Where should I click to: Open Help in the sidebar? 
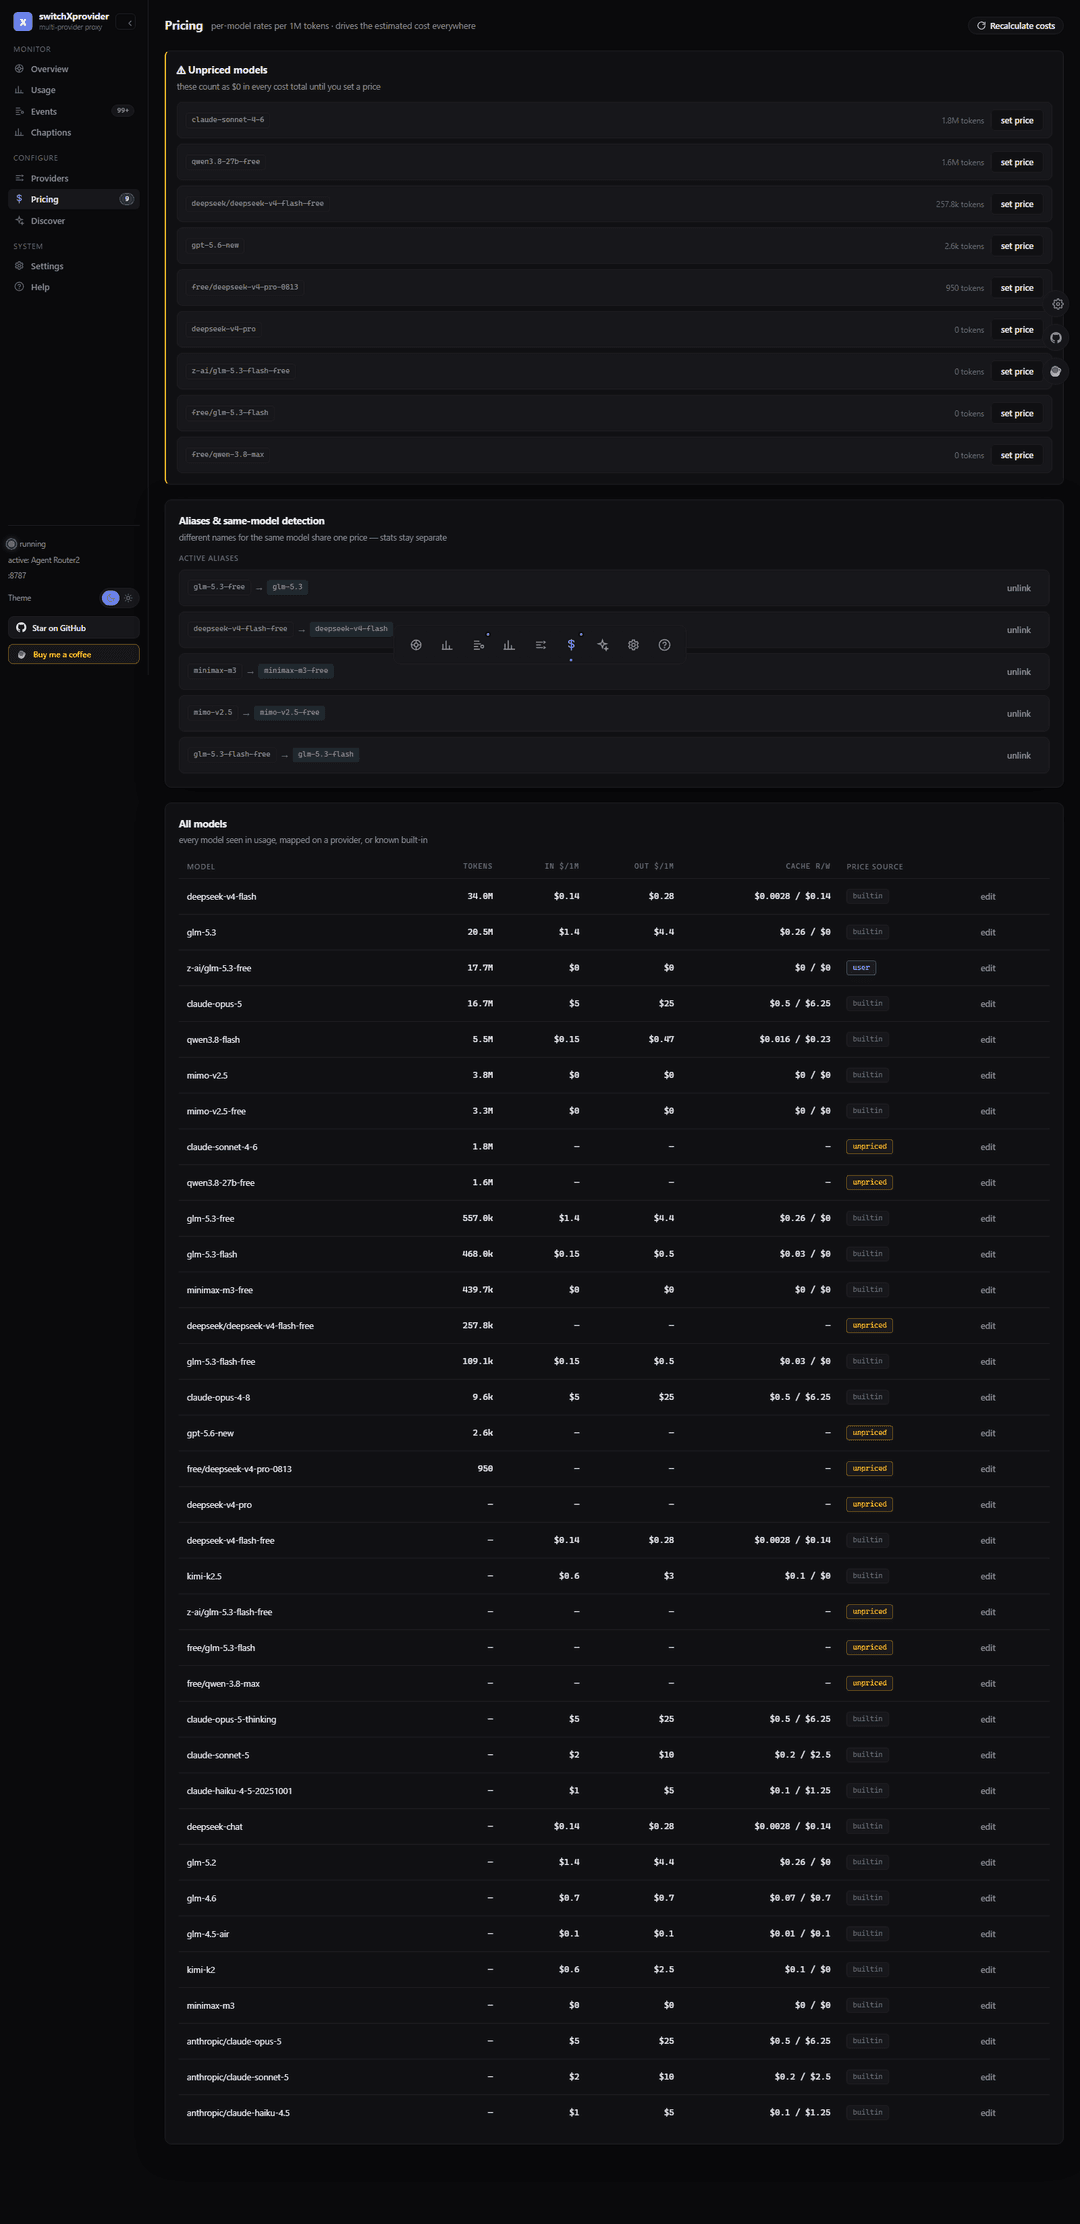[x=74, y=287]
